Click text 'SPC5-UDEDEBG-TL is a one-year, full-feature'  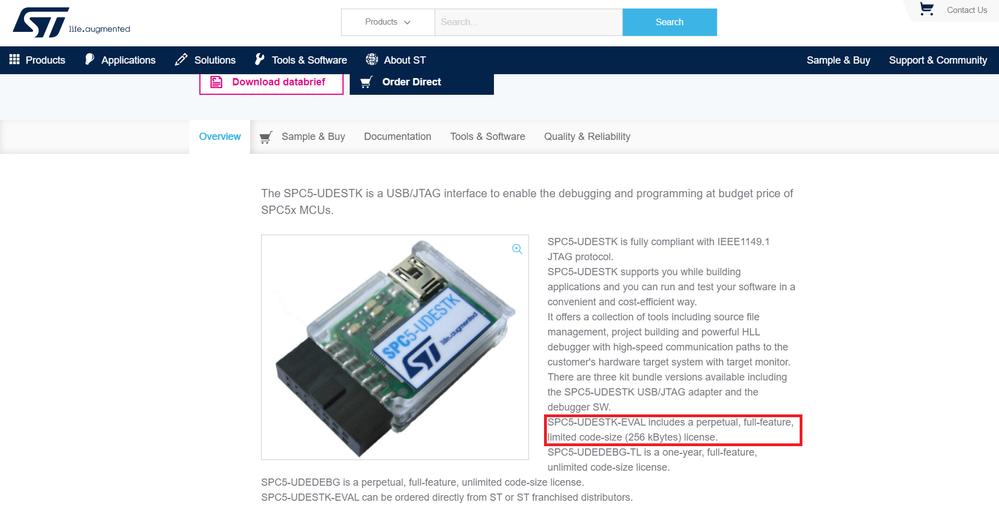click(x=652, y=452)
